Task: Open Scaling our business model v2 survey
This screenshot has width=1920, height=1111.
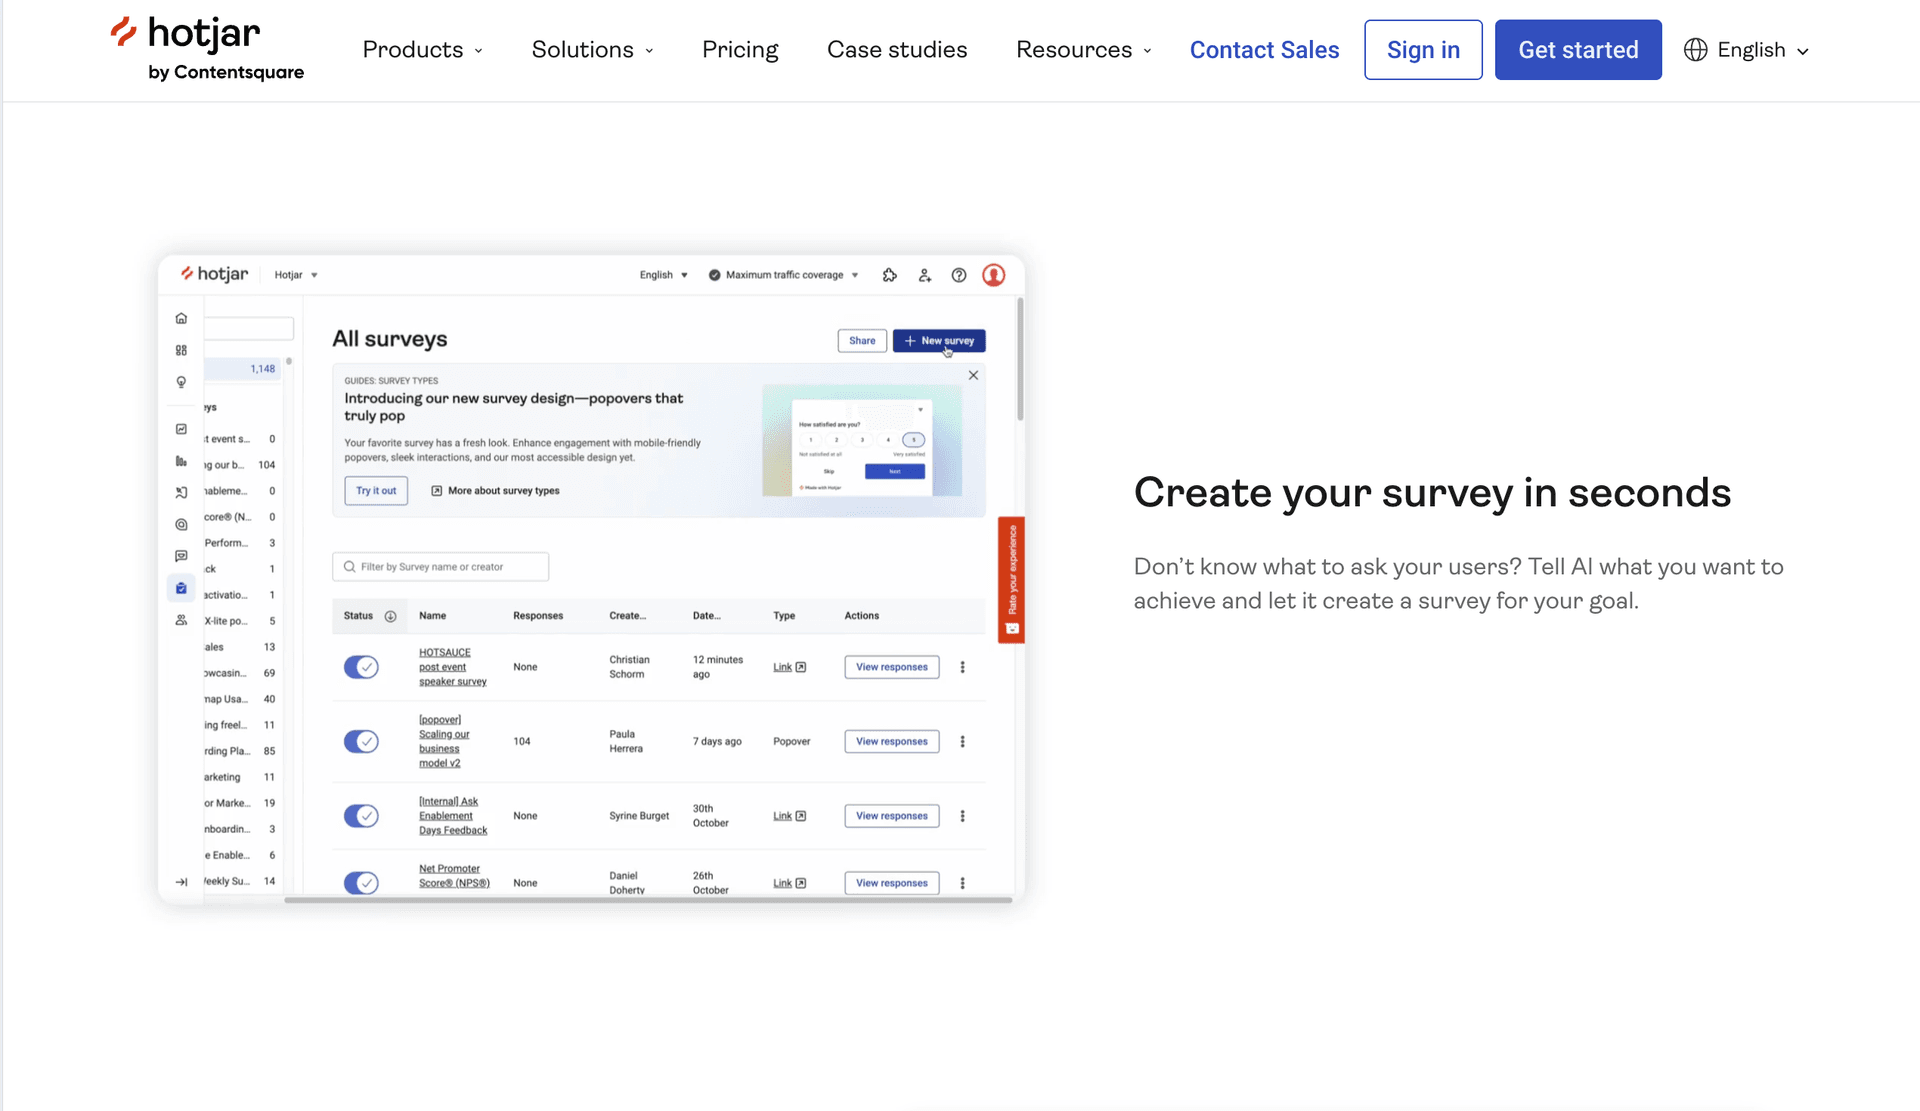Action: (444, 741)
